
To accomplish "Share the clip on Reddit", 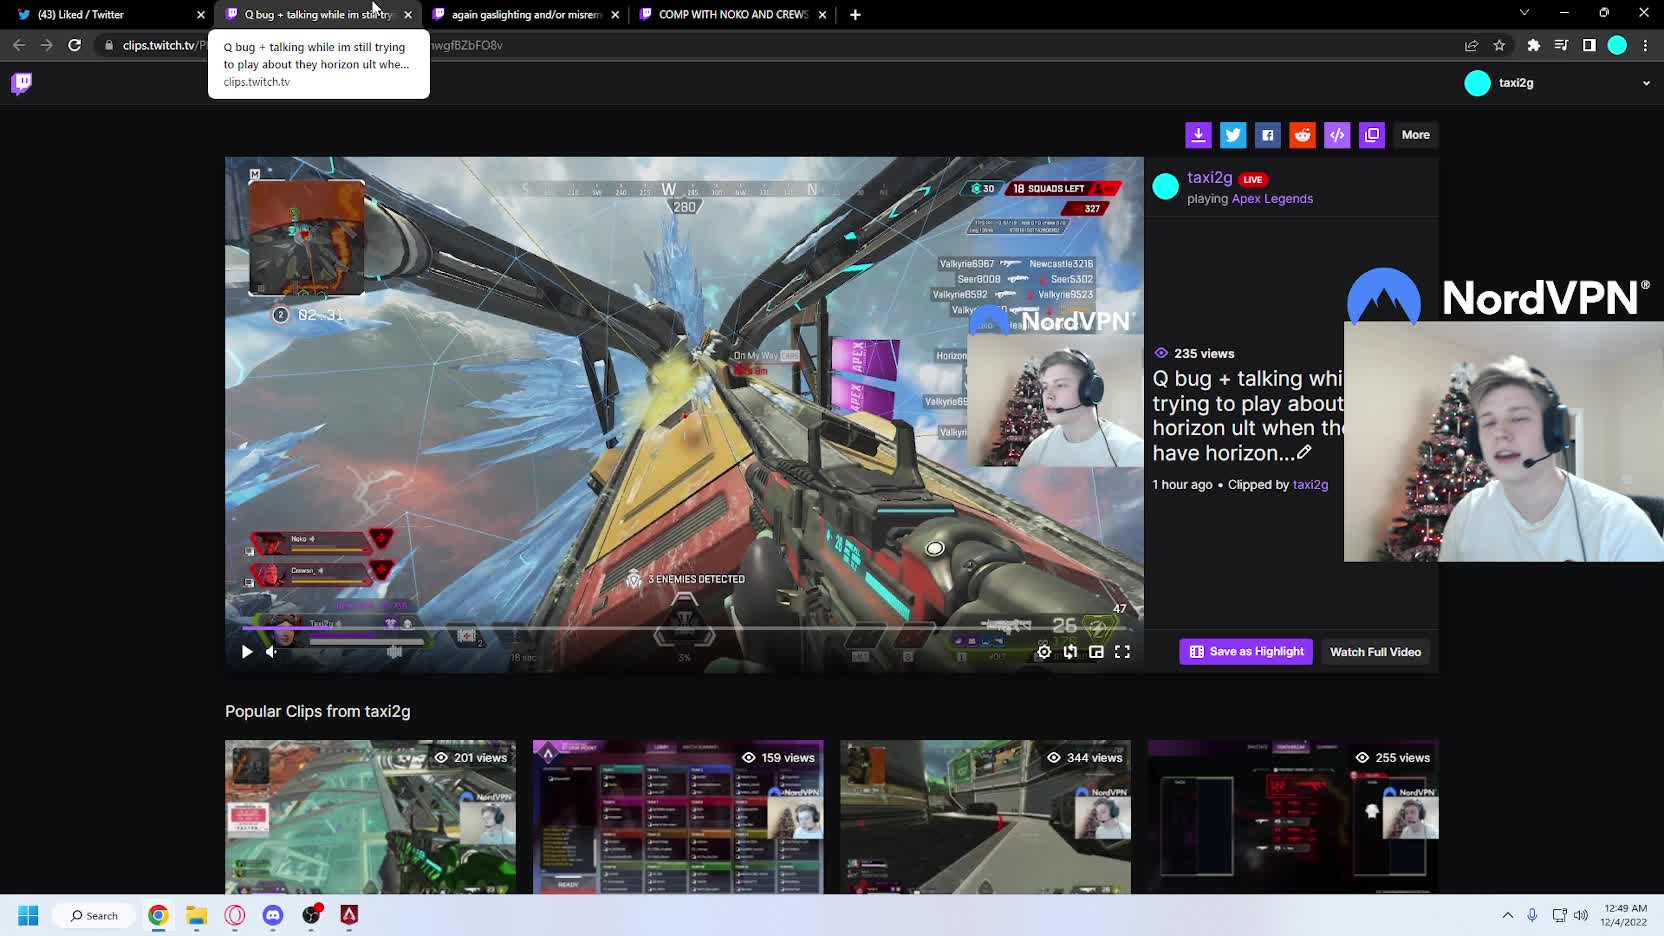I will pos(1302,135).
